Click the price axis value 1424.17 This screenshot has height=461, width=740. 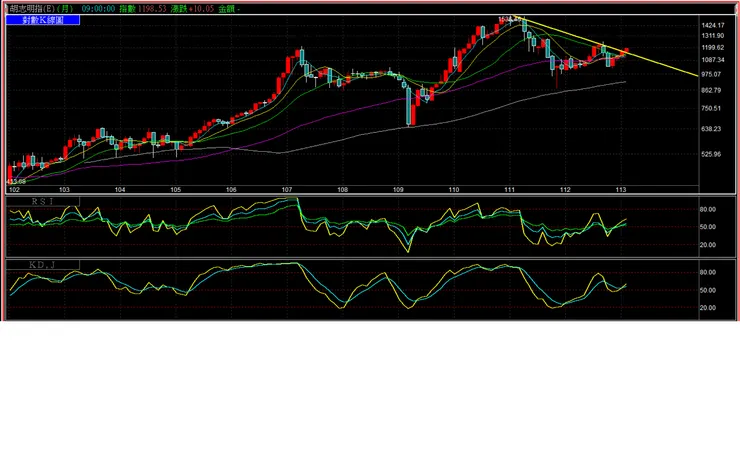click(713, 25)
